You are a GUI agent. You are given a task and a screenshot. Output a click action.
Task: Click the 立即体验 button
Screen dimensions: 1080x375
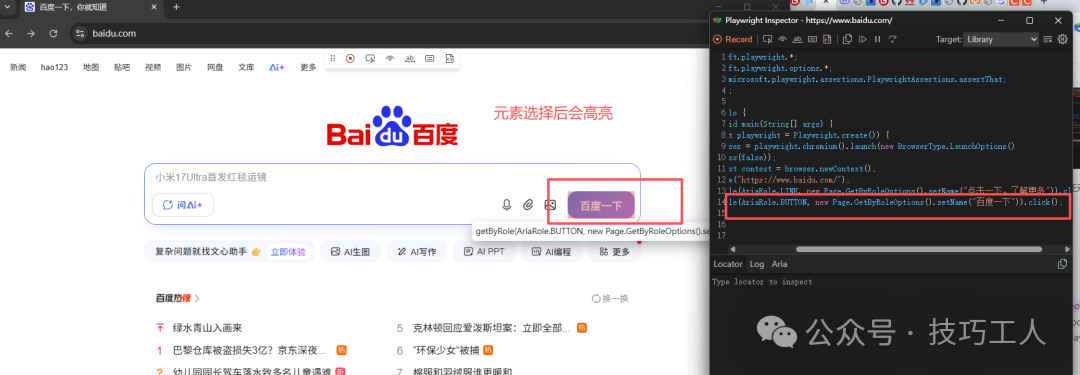click(287, 252)
